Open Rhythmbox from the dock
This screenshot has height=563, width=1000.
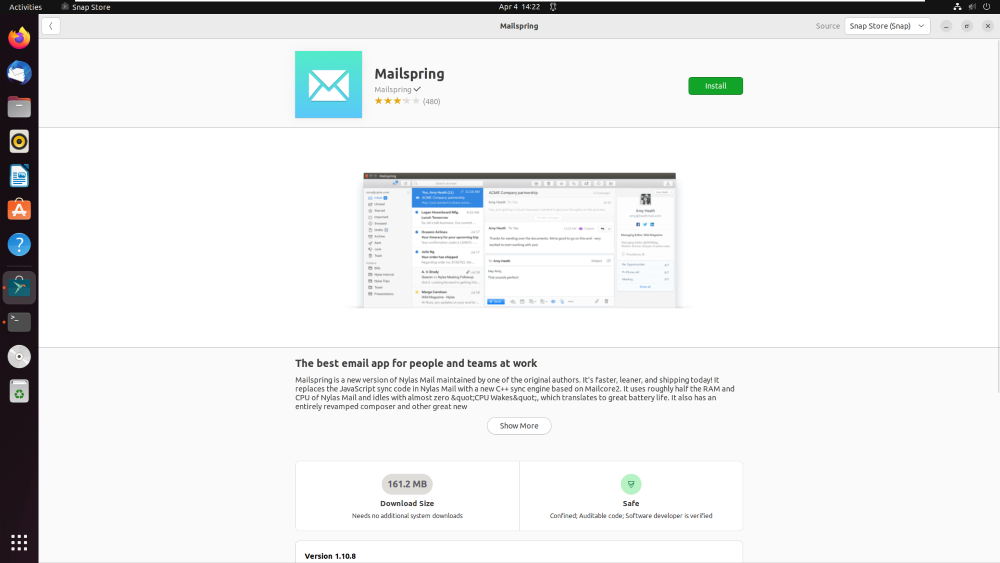pos(19,142)
